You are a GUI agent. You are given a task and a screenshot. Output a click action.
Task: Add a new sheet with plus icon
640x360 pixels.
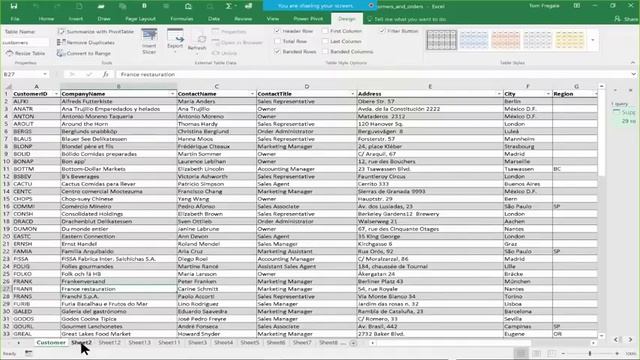point(353,343)
